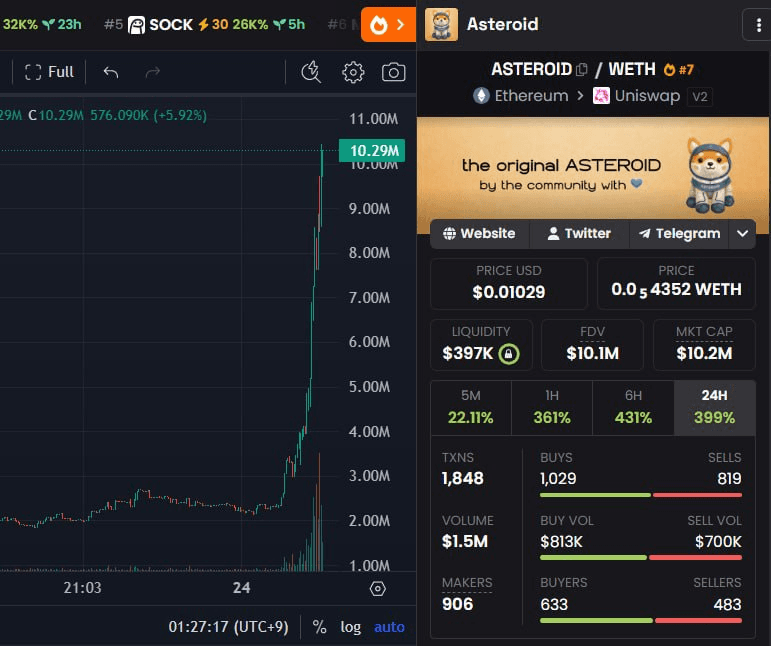Click the MKT CAP $10.2M box
Screen dimensions: 771x646
pos(704,345)
